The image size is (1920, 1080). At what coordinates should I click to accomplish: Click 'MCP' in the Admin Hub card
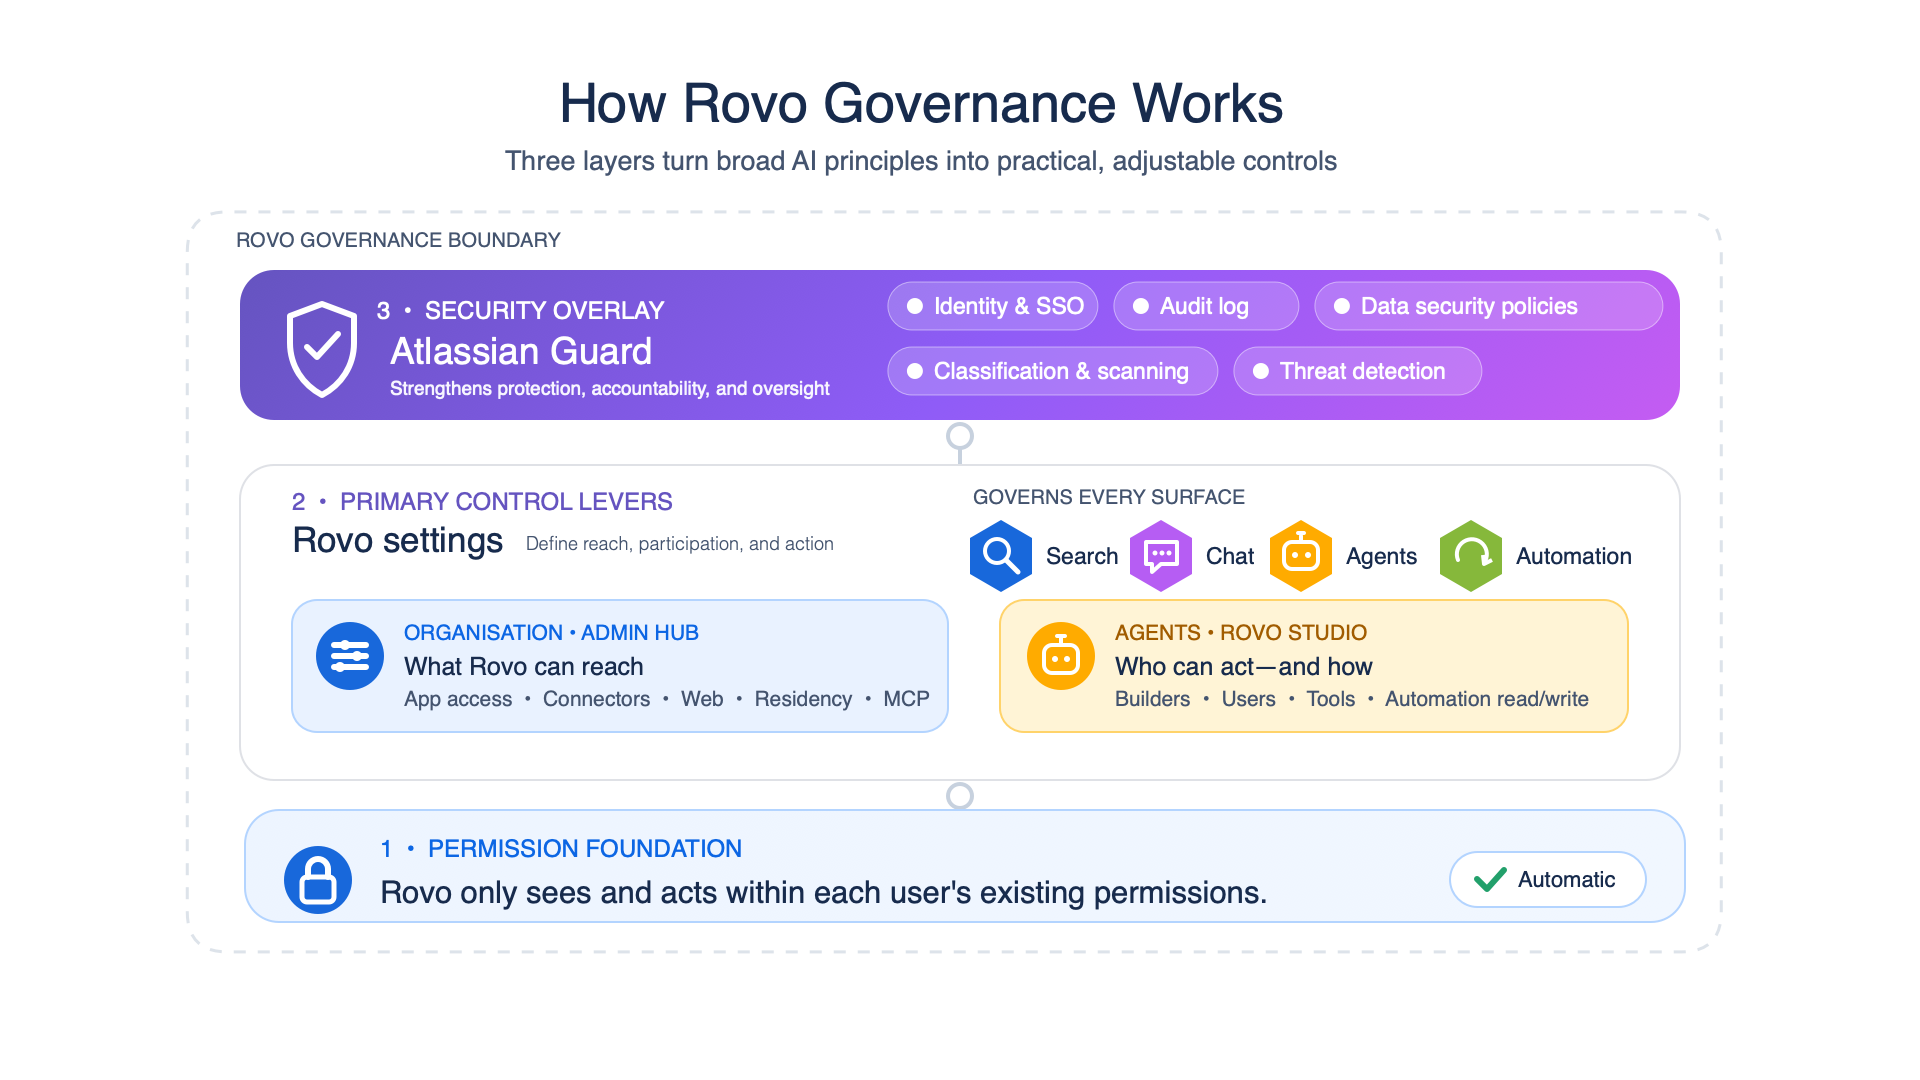click(906, 699)
